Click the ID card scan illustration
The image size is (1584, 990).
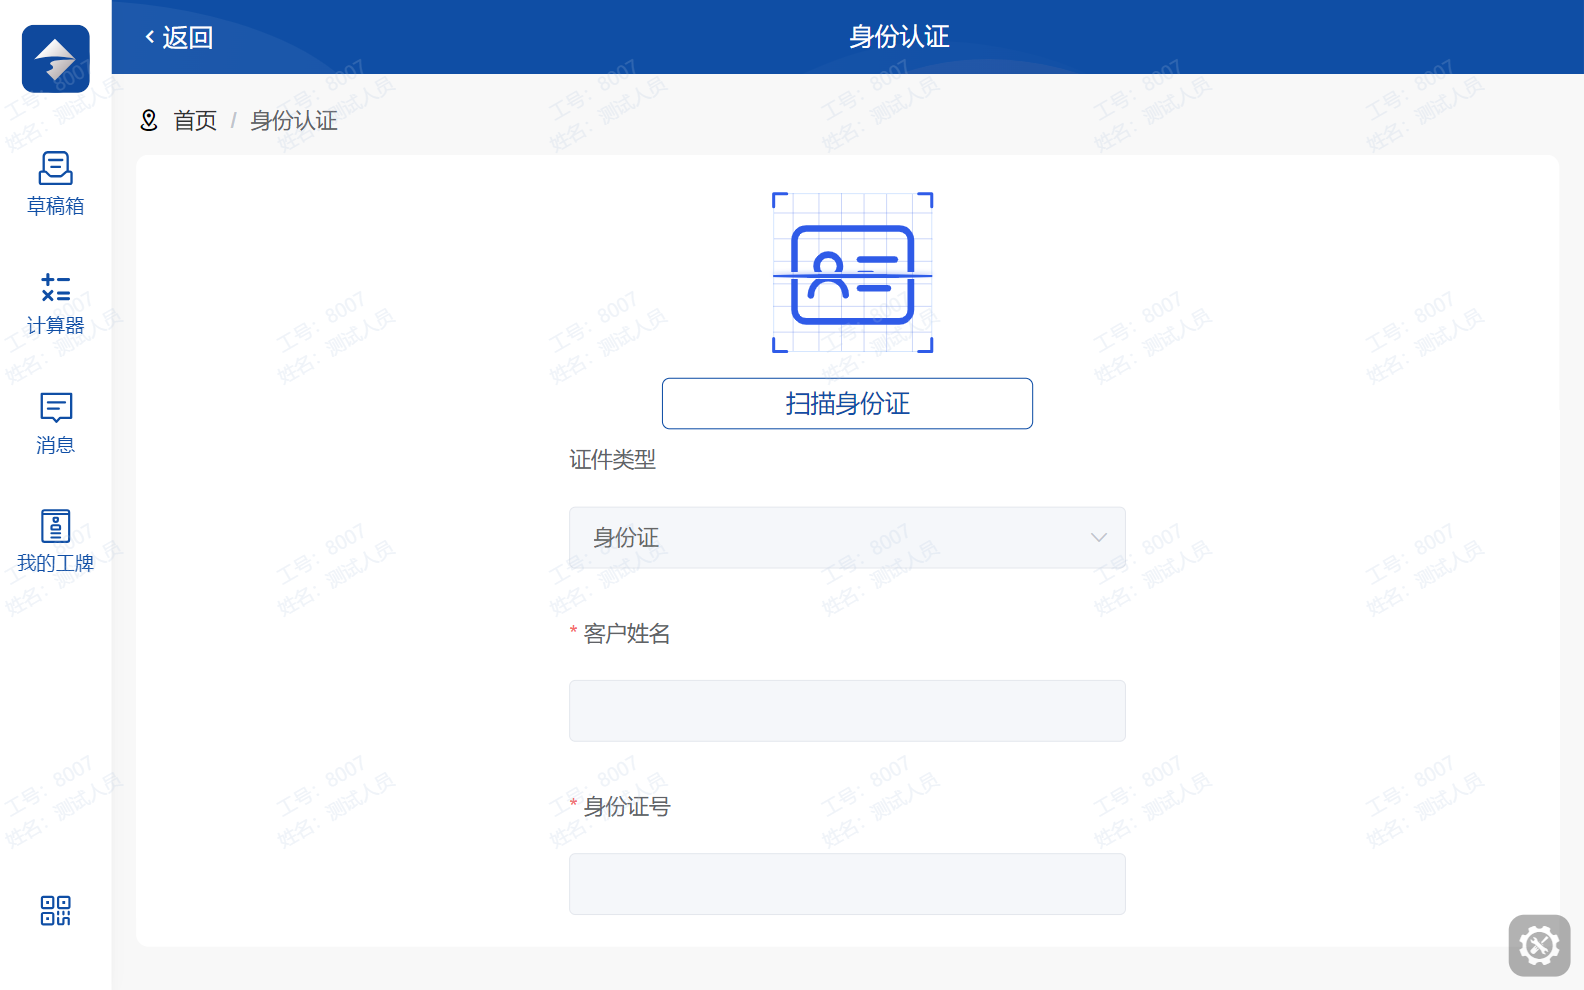click(853, 273)
